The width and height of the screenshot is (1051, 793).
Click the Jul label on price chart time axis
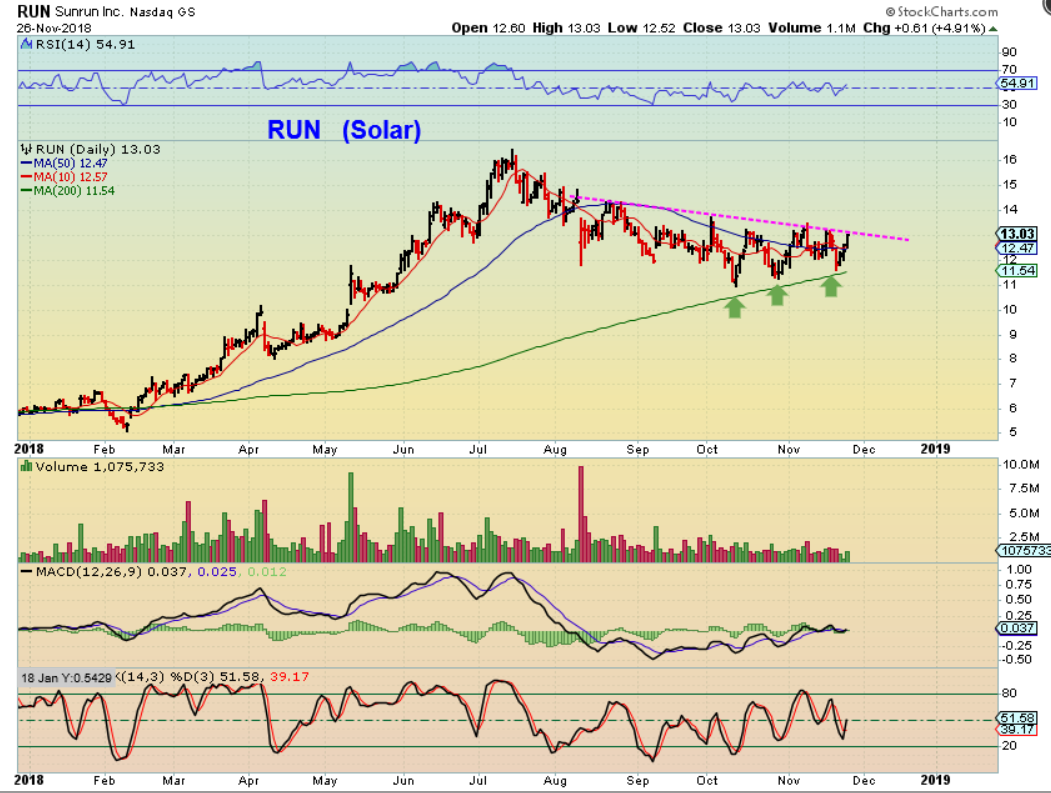click(478, 449)
